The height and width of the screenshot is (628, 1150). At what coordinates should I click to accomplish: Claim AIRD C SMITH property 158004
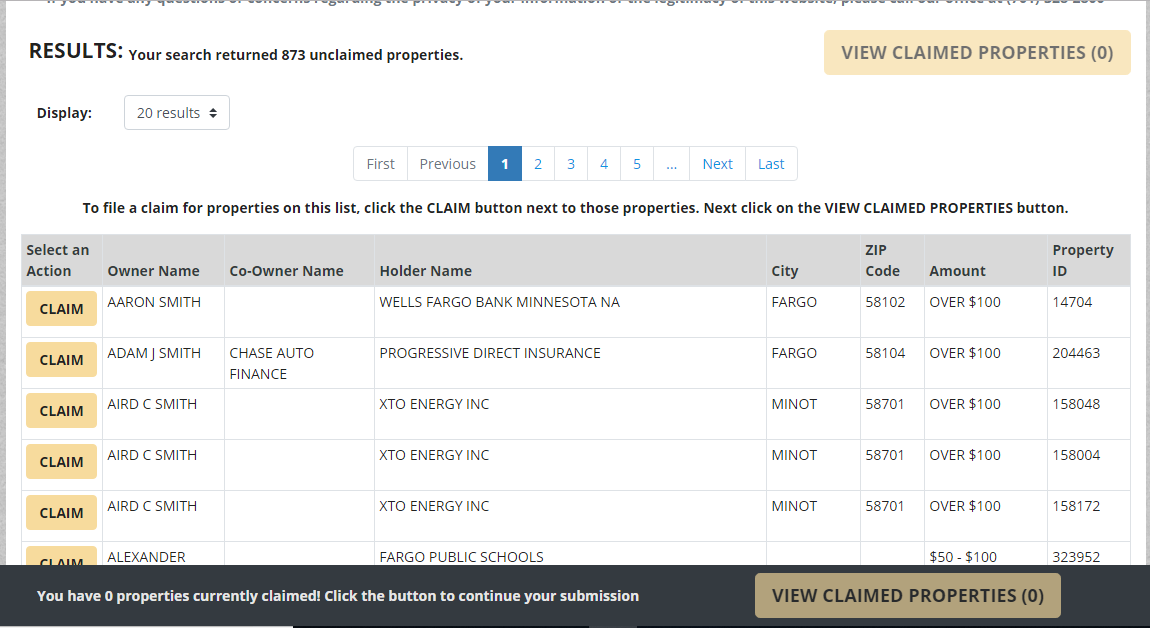click(60, 461)
